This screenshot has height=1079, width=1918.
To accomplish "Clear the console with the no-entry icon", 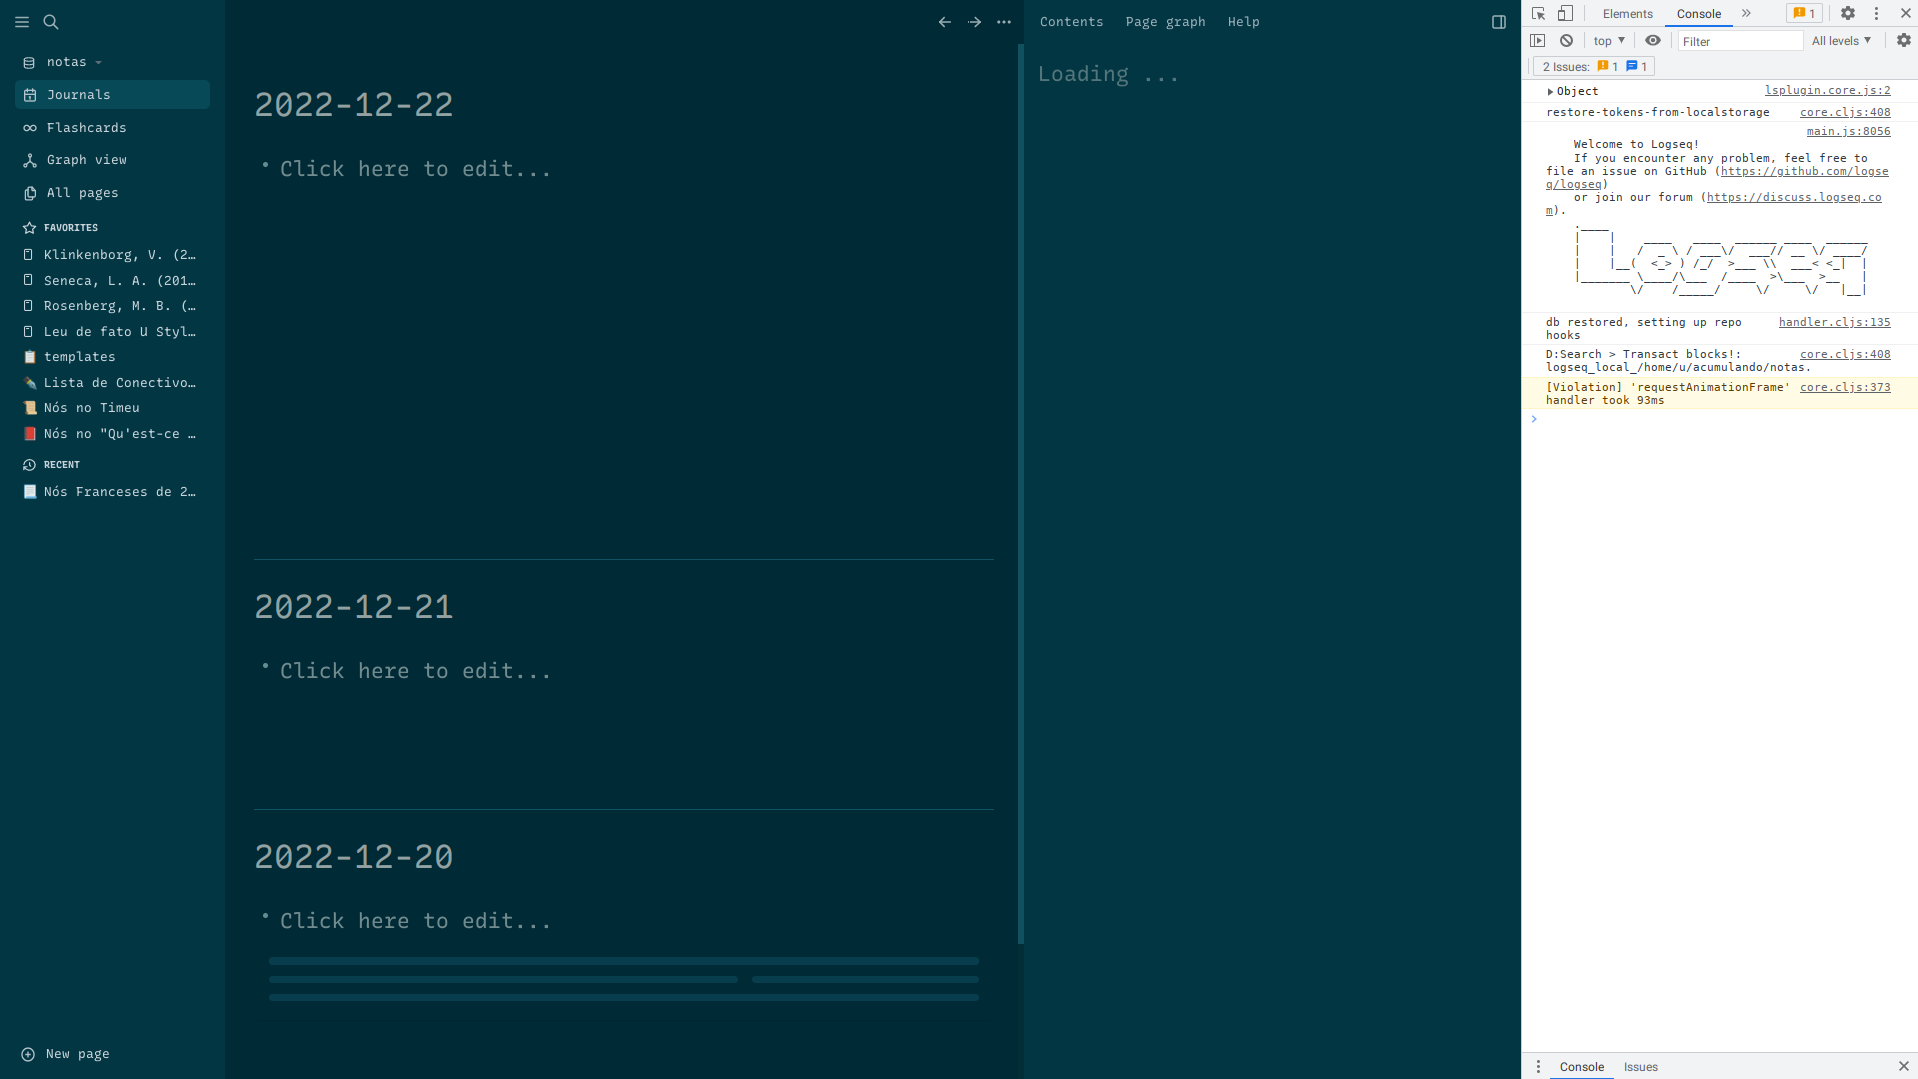I will click(x=1566, y=40).
